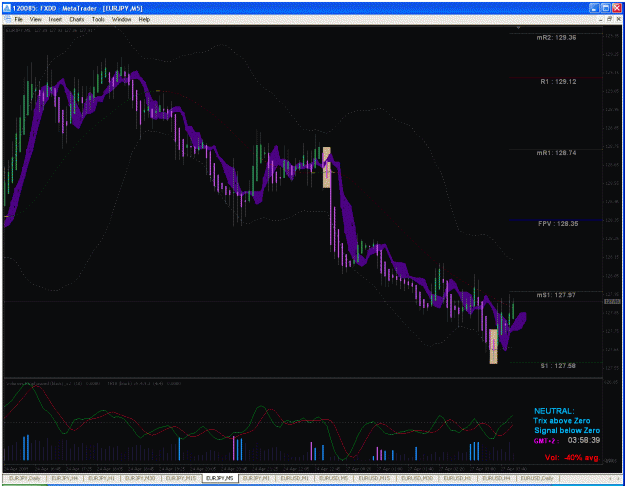Click the Signal below Zero text
Image resolution: width=625 pixels, height=486 pixels.
tap(567, 430)
